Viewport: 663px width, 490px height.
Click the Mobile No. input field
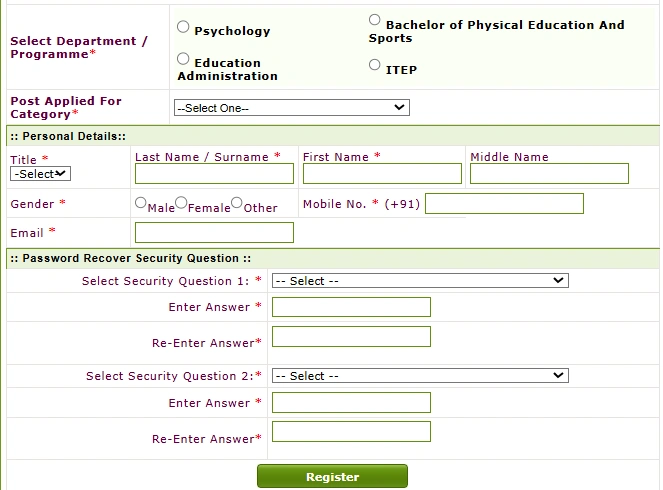[504, 204]
